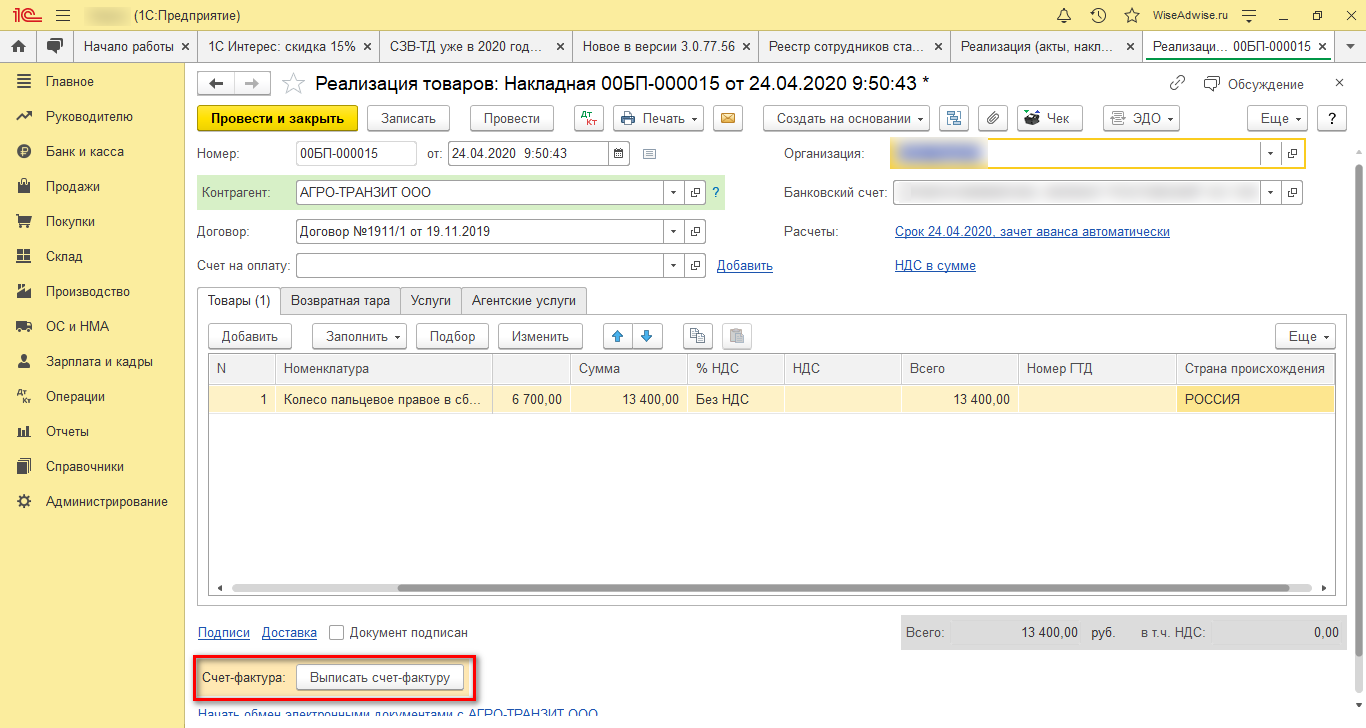
Task: Go back with the left arrow
Action: (216, 84)
